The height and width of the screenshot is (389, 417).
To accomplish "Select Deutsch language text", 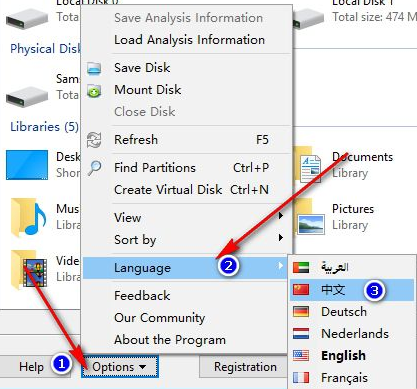I will click(344, 312).
